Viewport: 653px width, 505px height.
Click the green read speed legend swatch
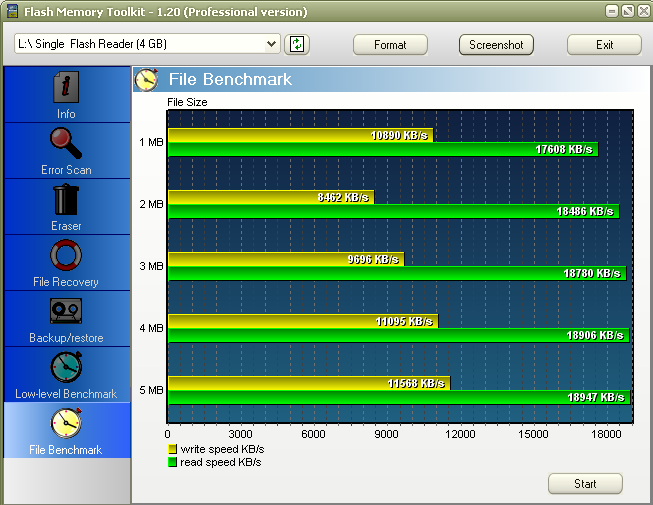coord(172,462)
